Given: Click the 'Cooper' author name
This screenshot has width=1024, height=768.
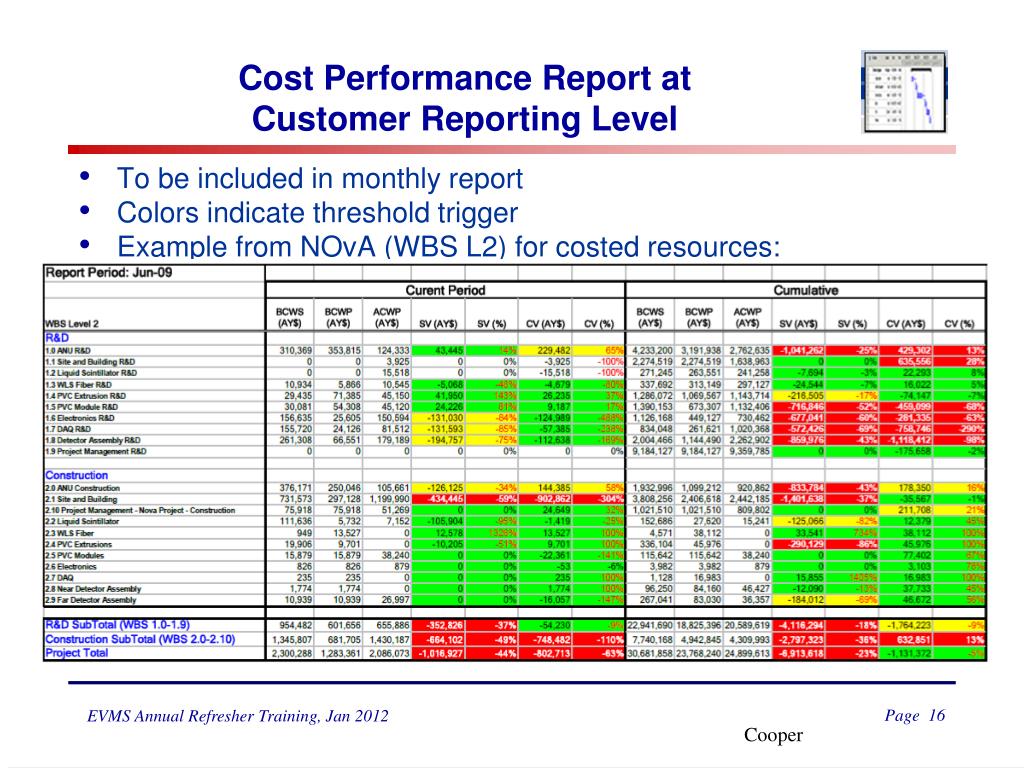Looking at the screenshot, I should point(773,735).
